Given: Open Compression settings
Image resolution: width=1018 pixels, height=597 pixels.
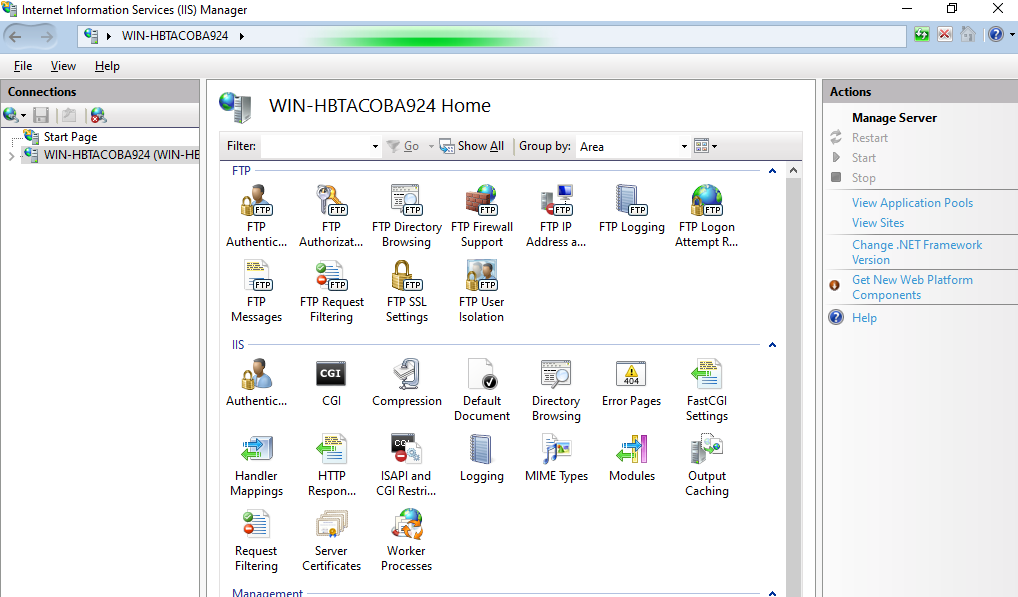Looking at the screenshot, I should point(406,383).
